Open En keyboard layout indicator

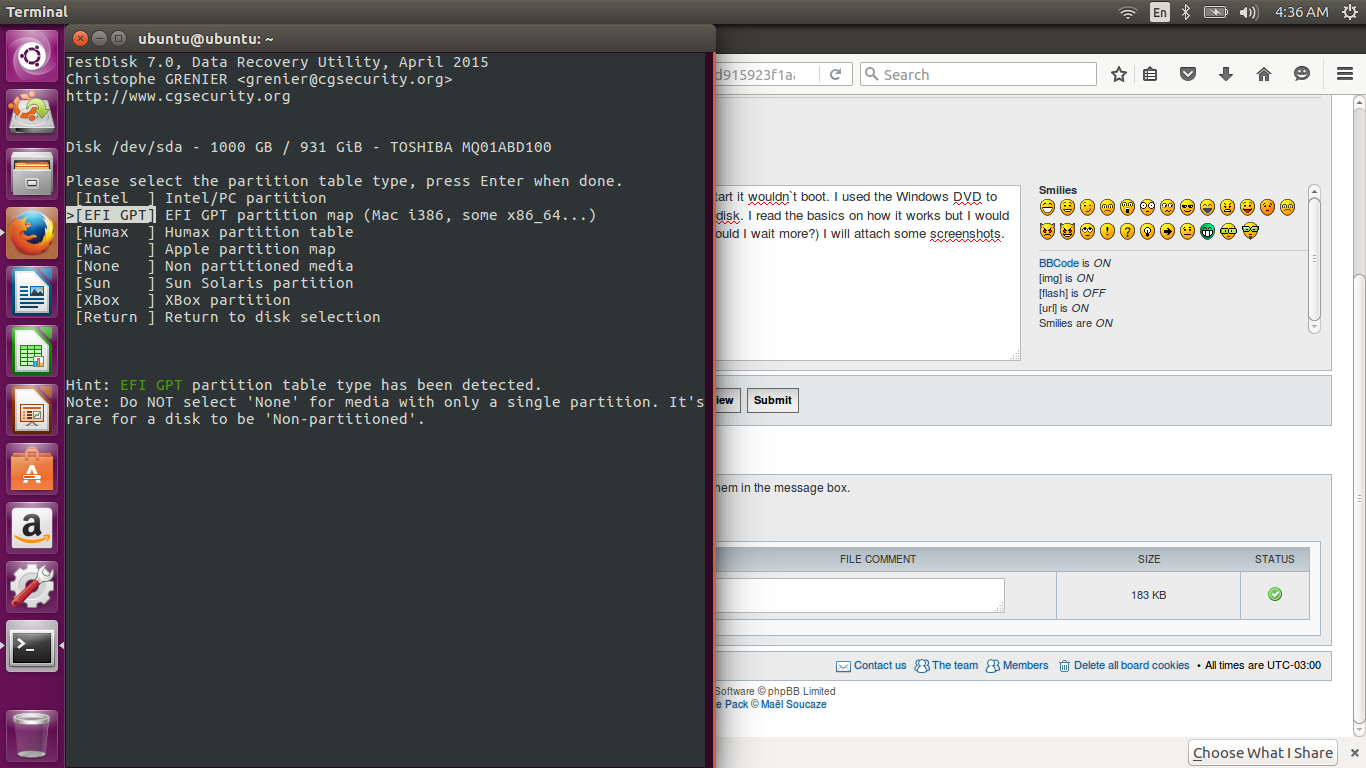pos(1160,12)
